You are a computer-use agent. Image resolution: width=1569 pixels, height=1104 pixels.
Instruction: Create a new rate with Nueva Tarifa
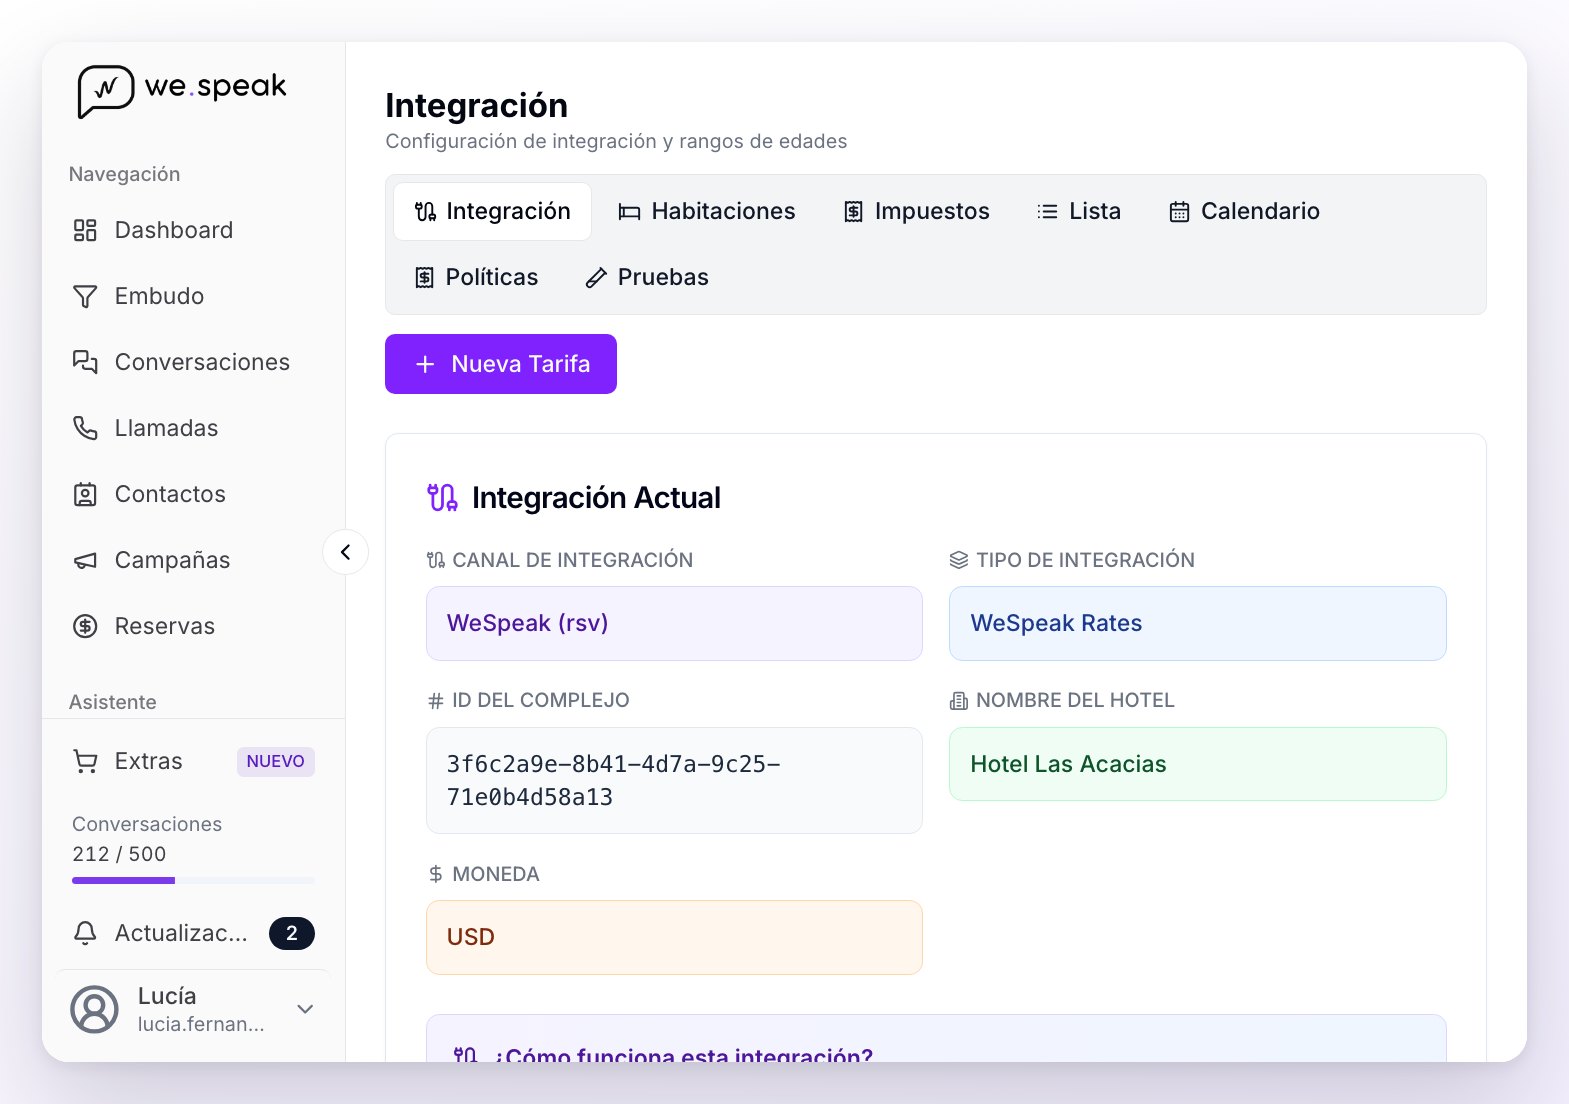click(501, 364)
